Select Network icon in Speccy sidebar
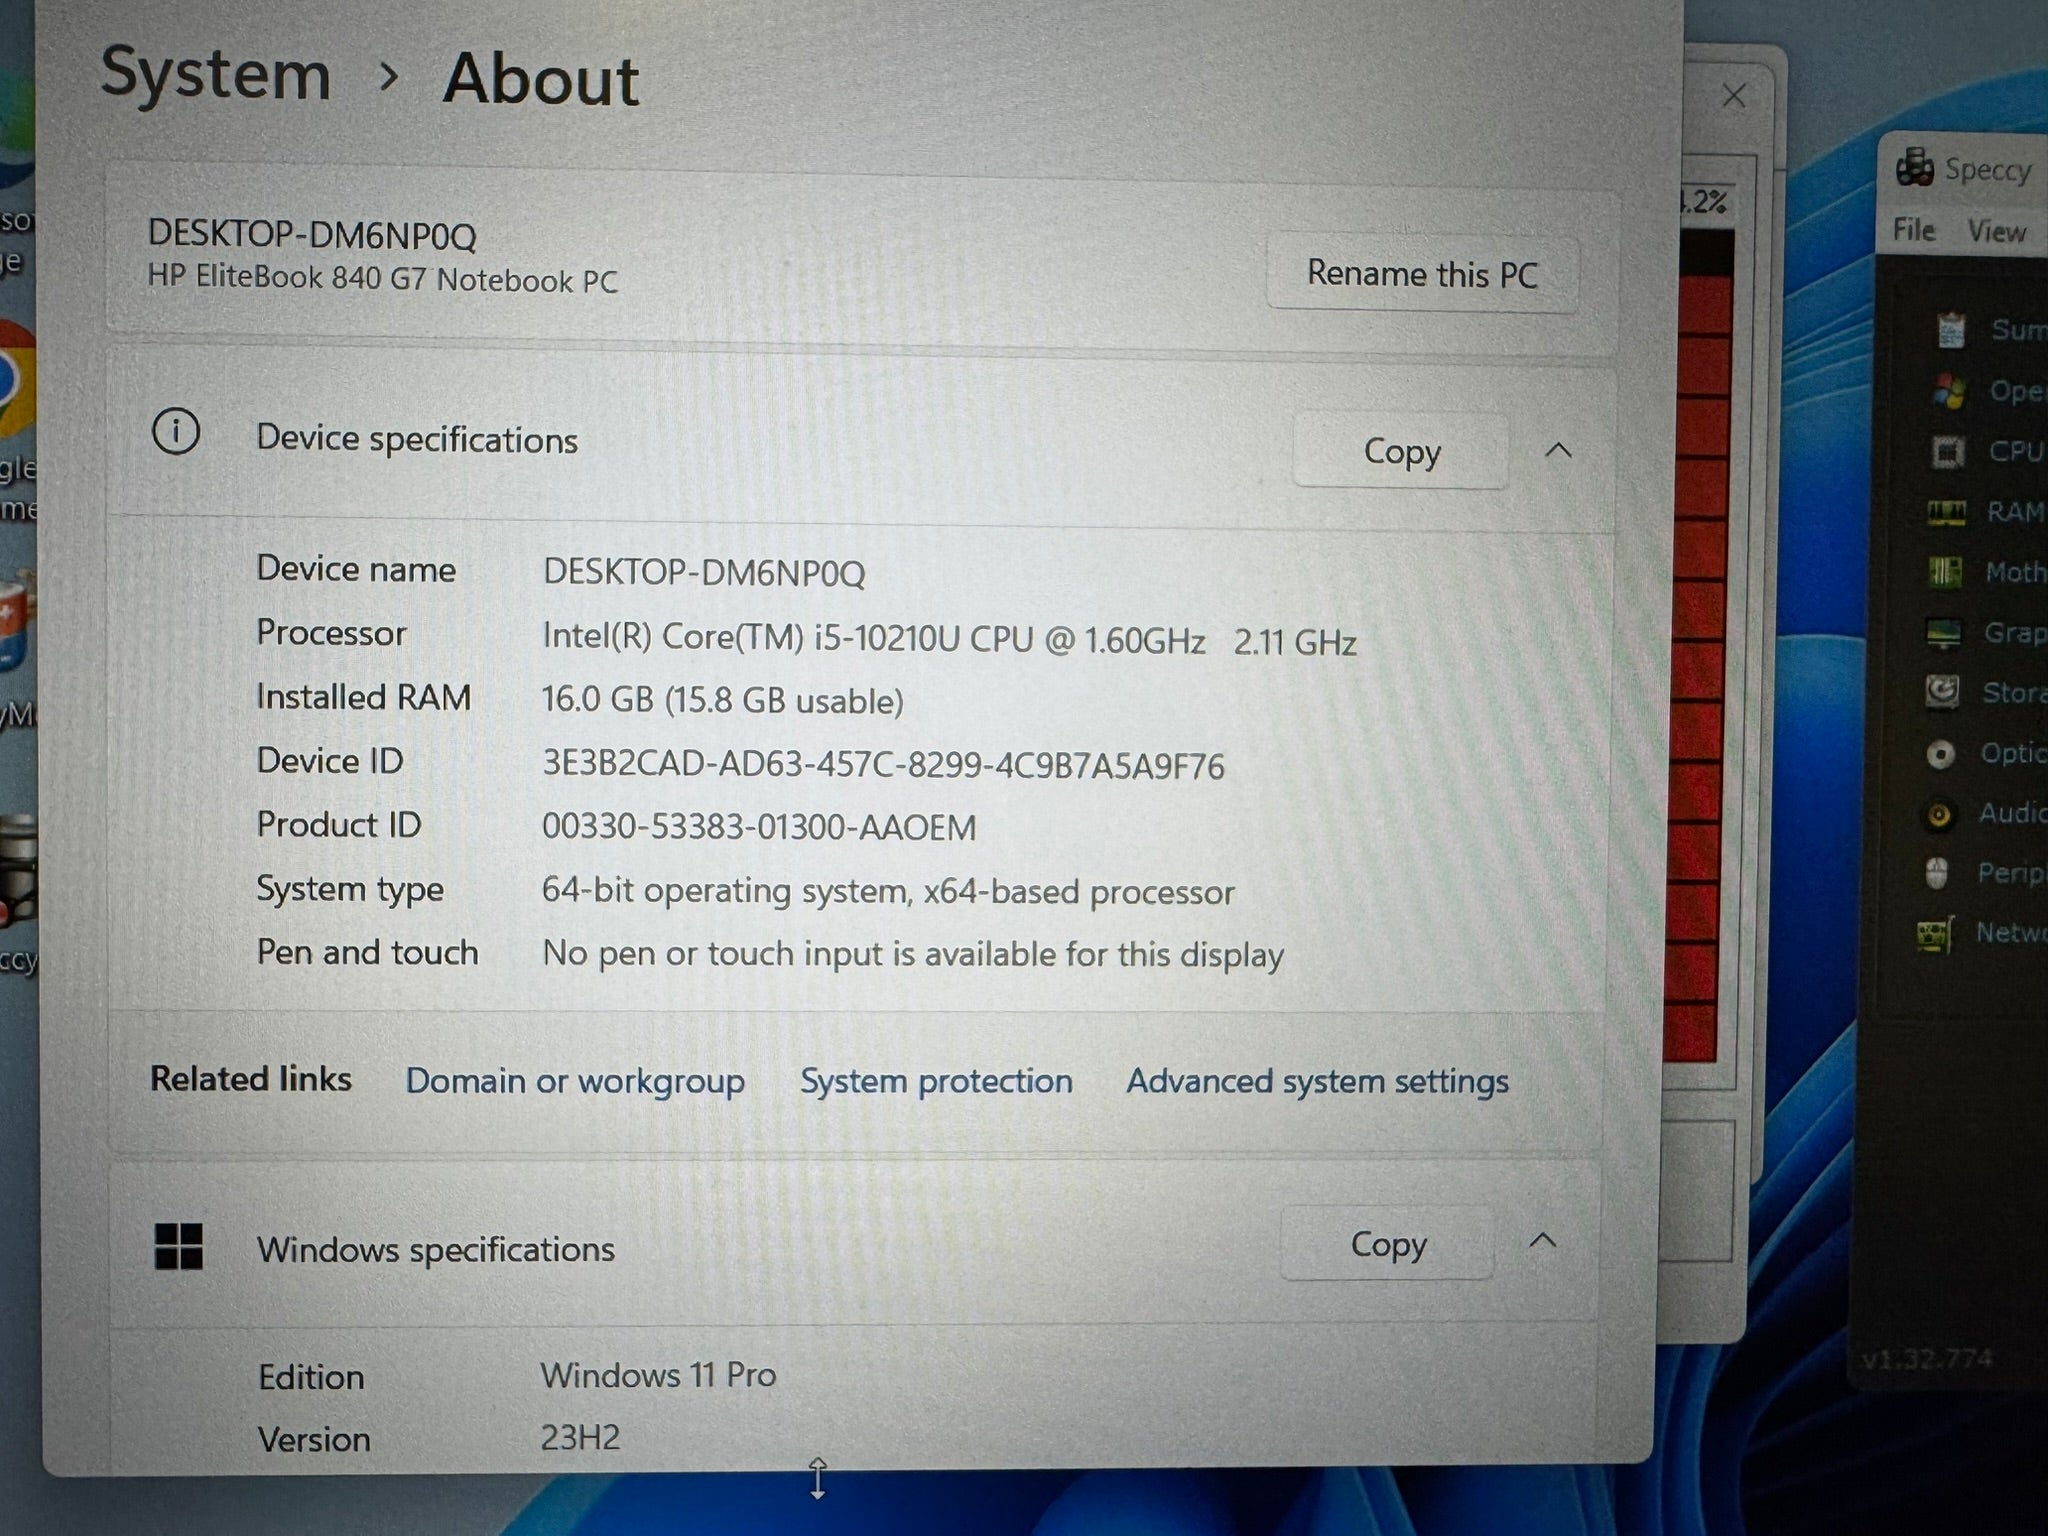Screen dimensions: 2048x1536 pyautogui.click(x=1935, y=934)
